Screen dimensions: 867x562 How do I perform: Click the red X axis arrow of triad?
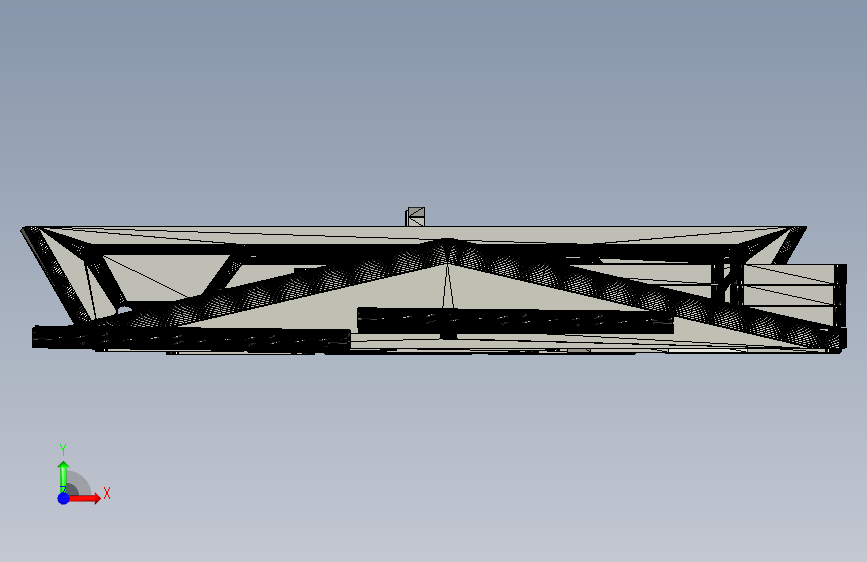(x=84, y=498)
